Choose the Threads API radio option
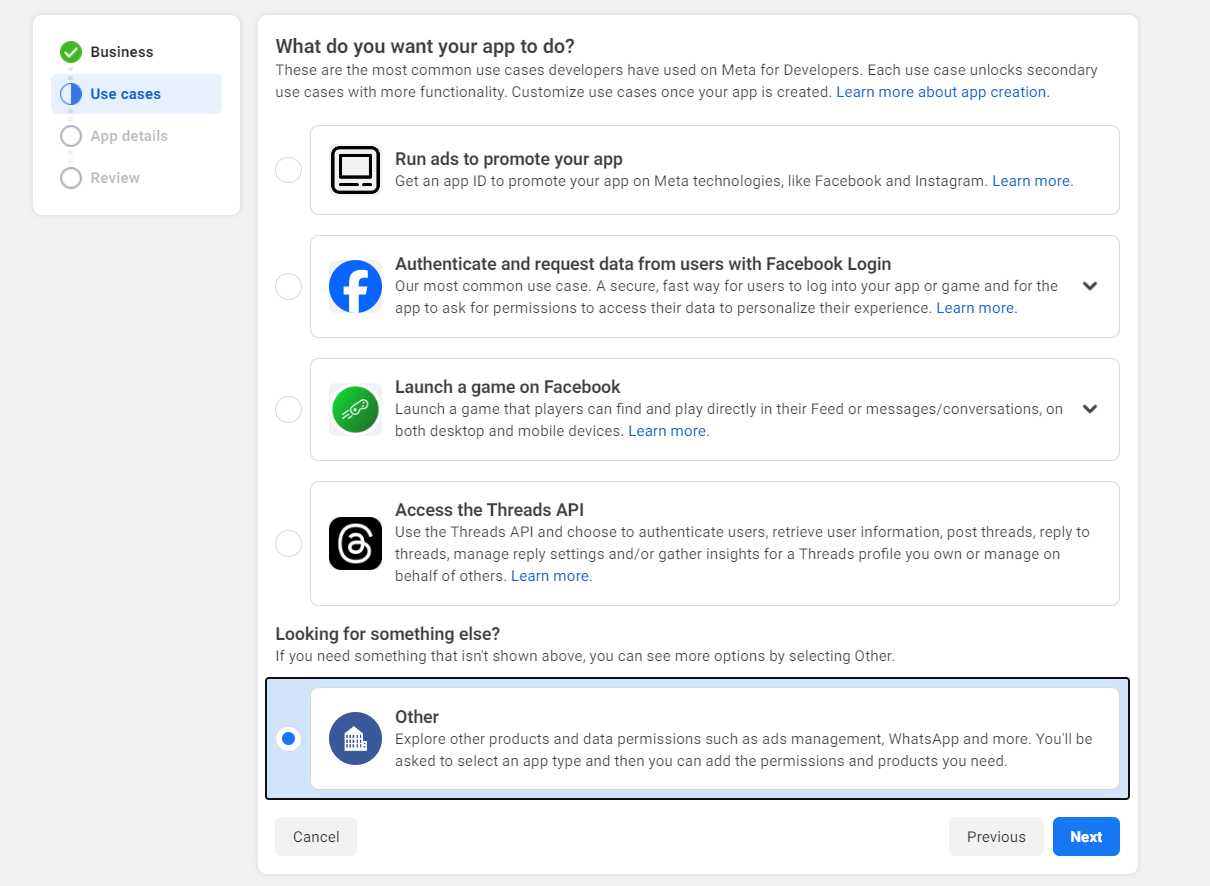Viewport: 1210px width, 886px height. (x=288, y=543)
